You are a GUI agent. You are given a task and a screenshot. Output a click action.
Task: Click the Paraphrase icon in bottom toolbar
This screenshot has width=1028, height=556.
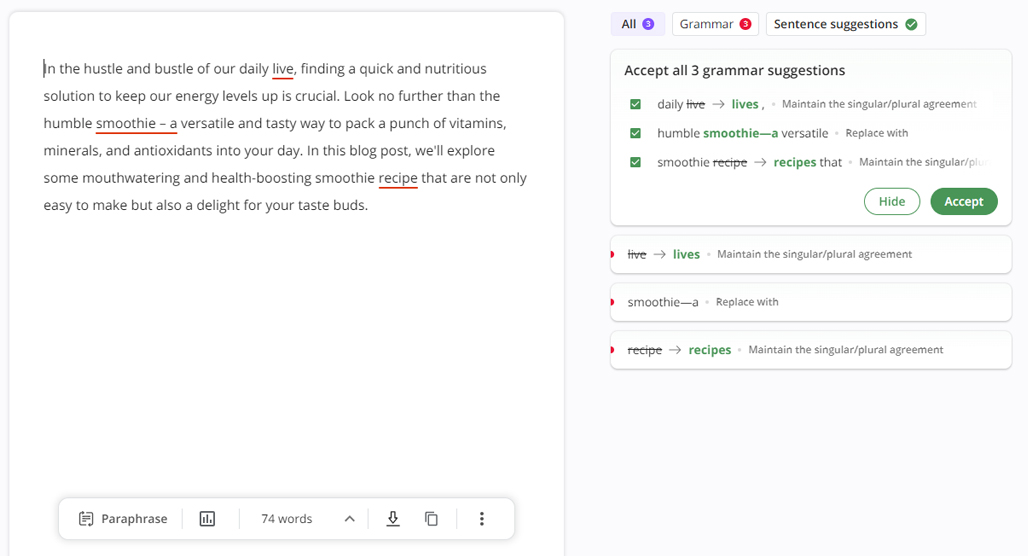tap(86, 519)
